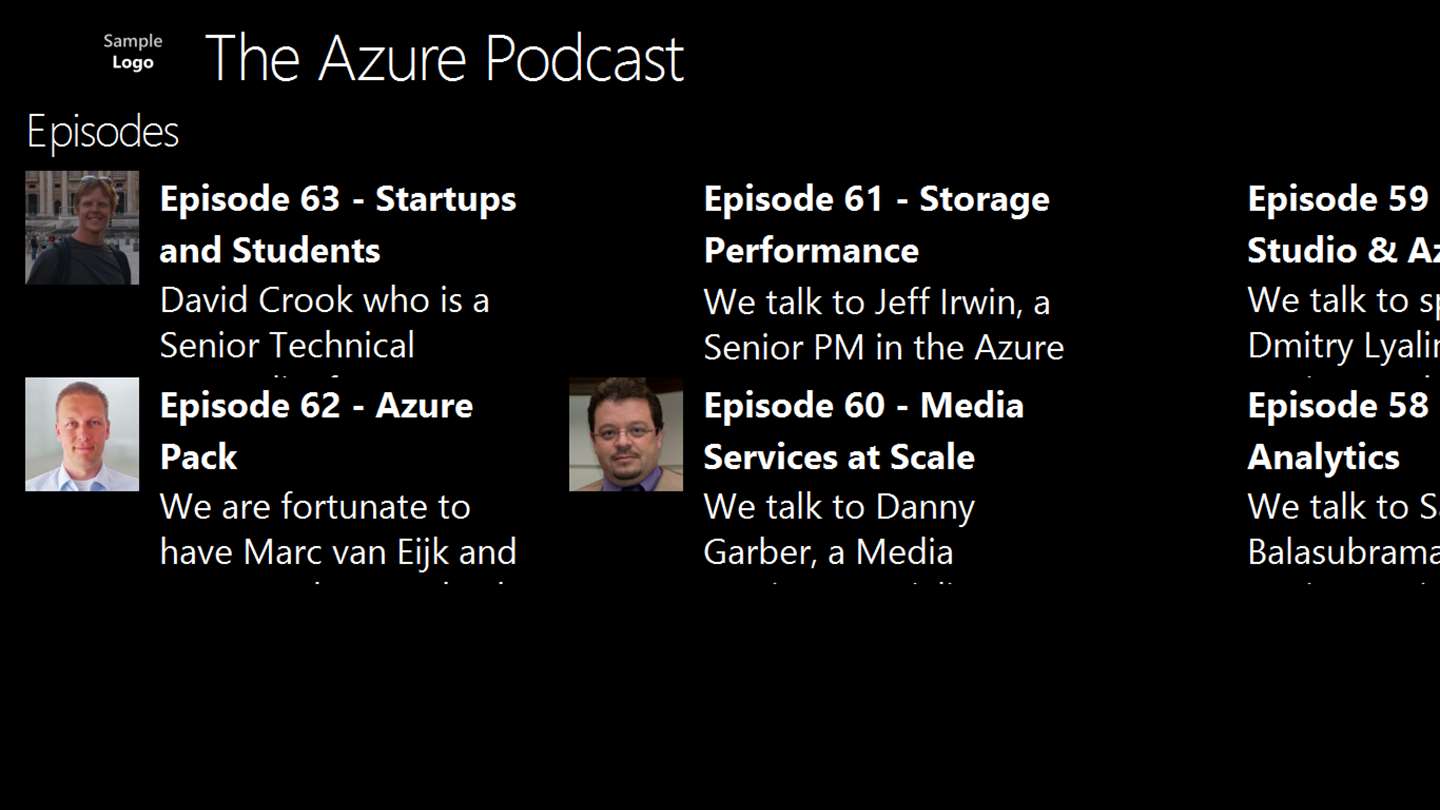Open Episode 62 guest headshot thumbnail
1440x810 pixels.
(x=82, y=434)
